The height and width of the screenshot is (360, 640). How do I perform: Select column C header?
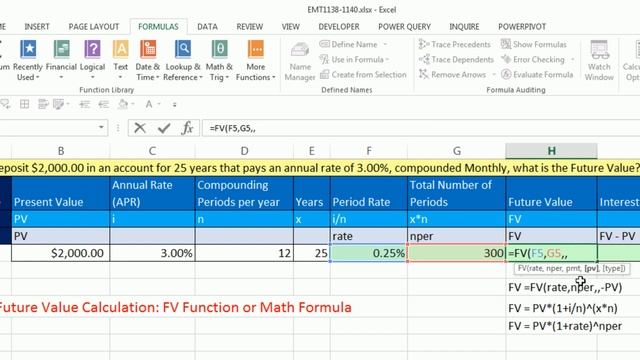coord(152,151)
